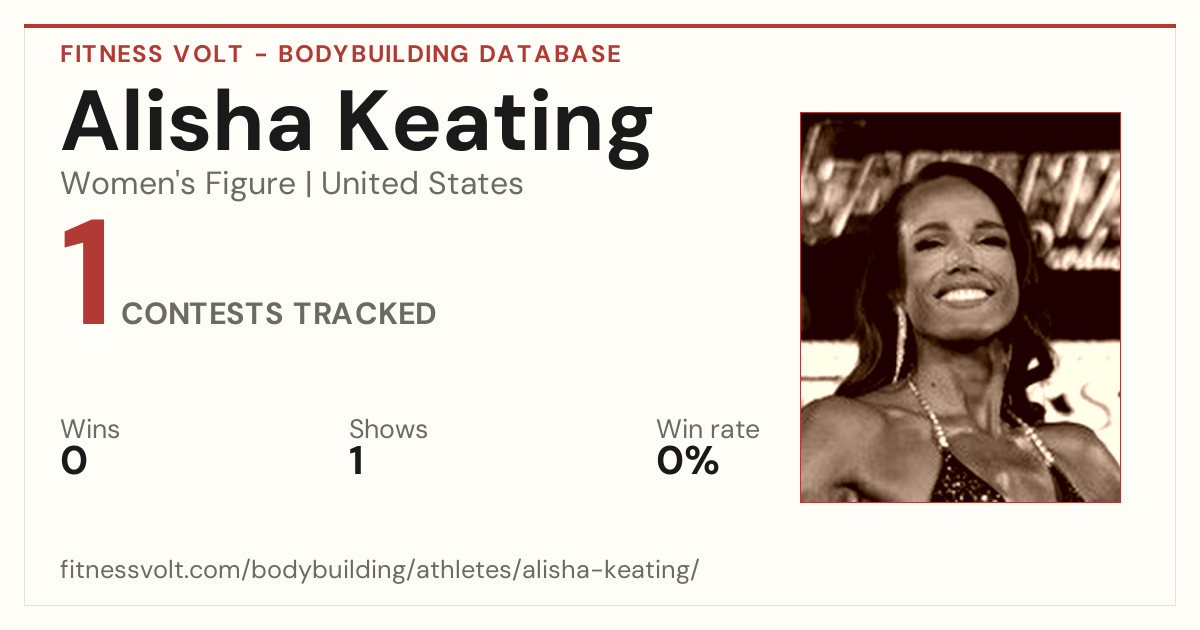Image resolution: width=1200 pixels, height=630 pixels.
Task: Click the word TRACKED beside the number
Action: click(x=364, y=314)
